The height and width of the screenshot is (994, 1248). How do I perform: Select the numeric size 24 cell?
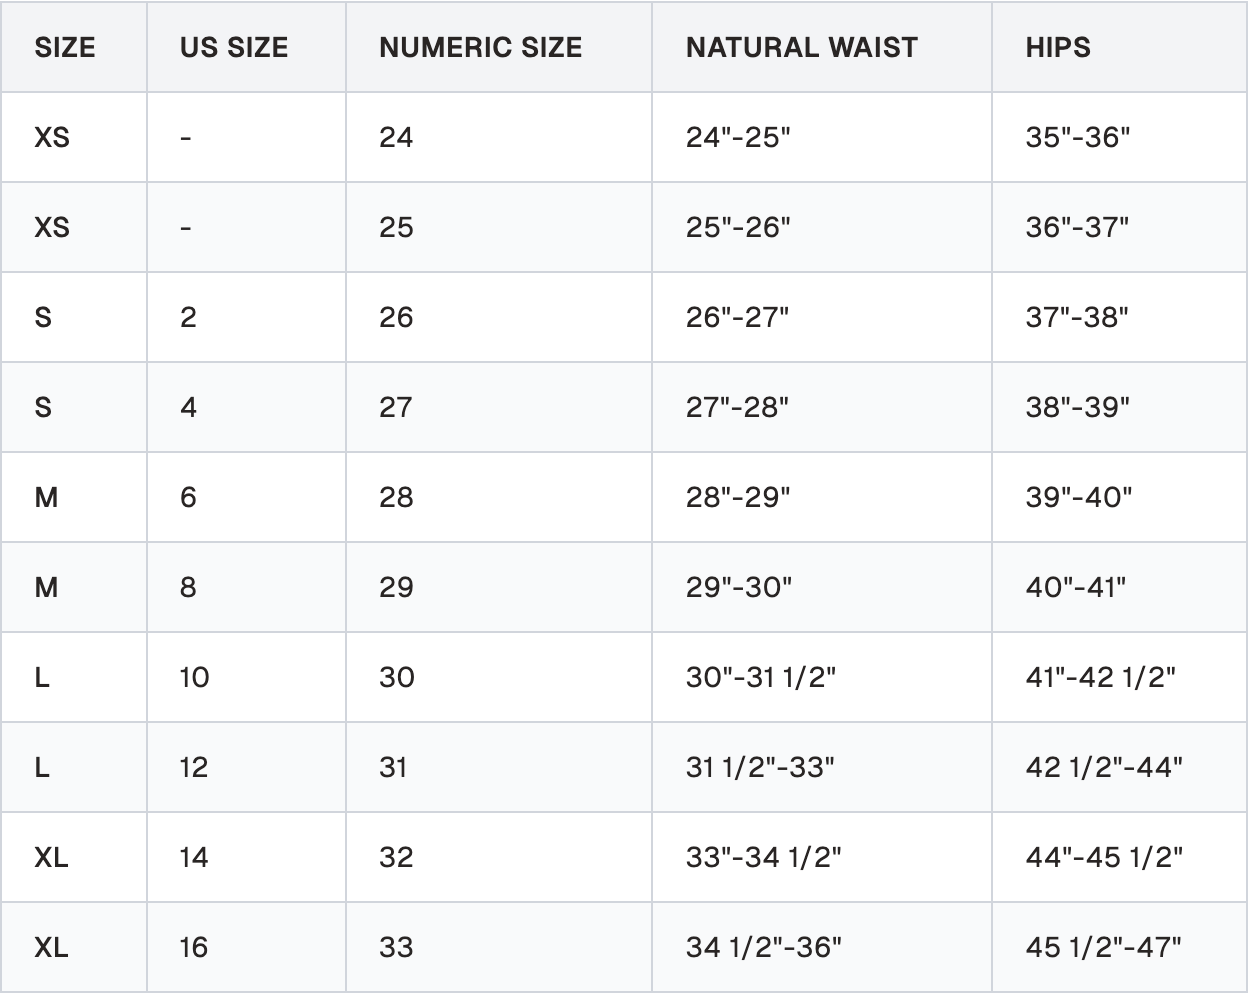pos(499,137)
